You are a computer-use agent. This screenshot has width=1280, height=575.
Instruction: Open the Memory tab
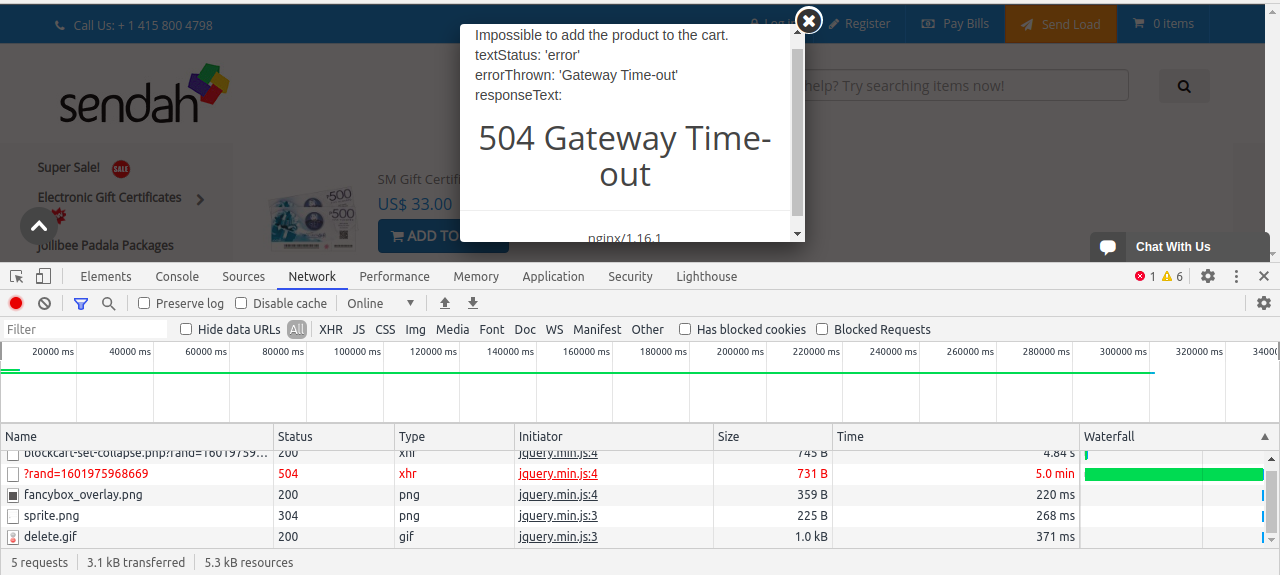pyautogui.click(x=476, y=276)
